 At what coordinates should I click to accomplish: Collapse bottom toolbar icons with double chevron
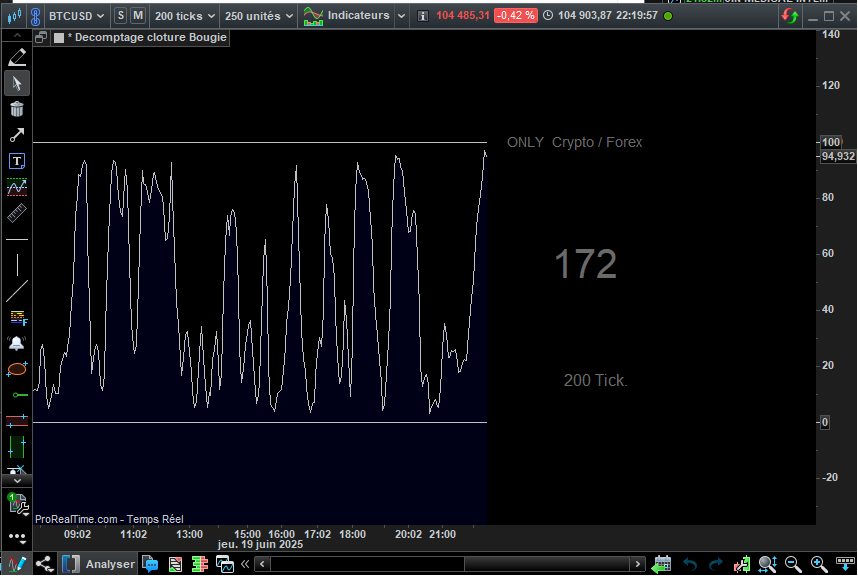(x=245, y=564)
